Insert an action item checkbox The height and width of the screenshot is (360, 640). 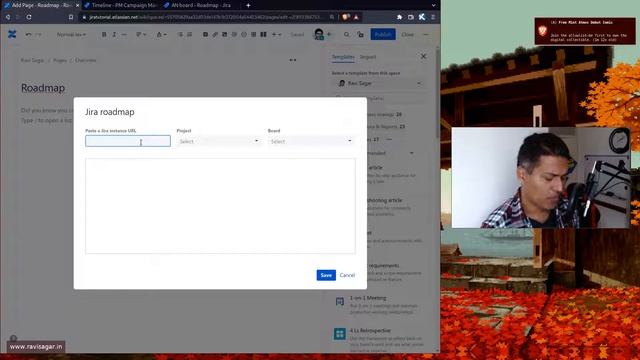[x=205, y=35]
